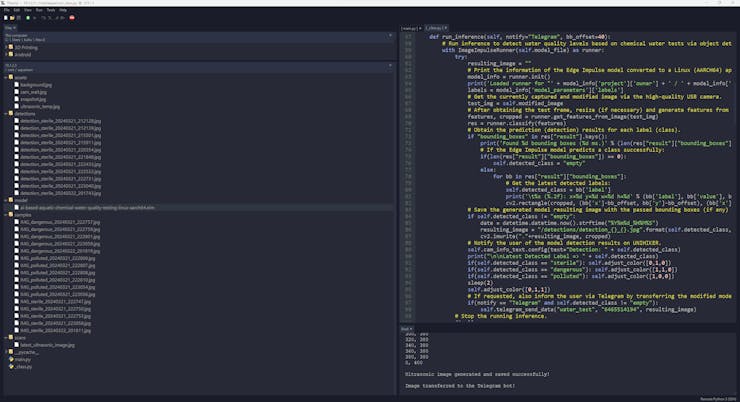740x402 pixels.
Task: Click the Debug current script icon
Action: [37, 18]
